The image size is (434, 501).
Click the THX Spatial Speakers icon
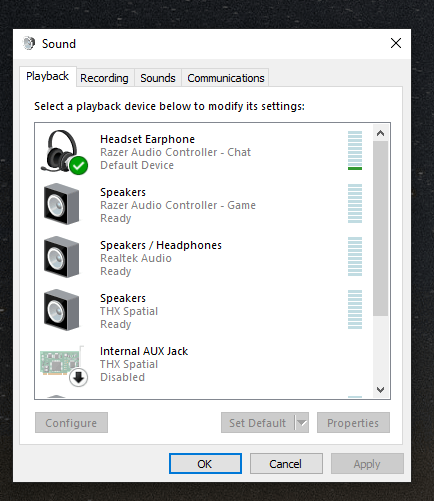(62, 310)
